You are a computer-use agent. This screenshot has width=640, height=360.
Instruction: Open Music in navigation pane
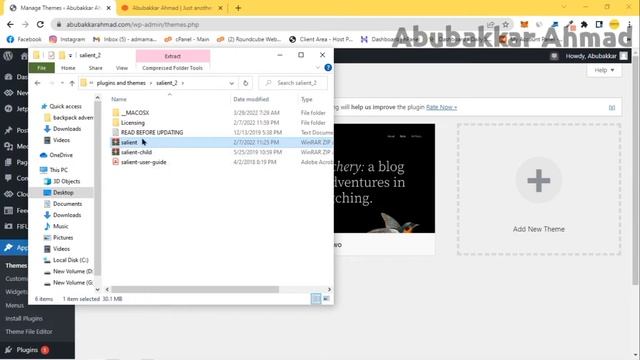point(60,226)
